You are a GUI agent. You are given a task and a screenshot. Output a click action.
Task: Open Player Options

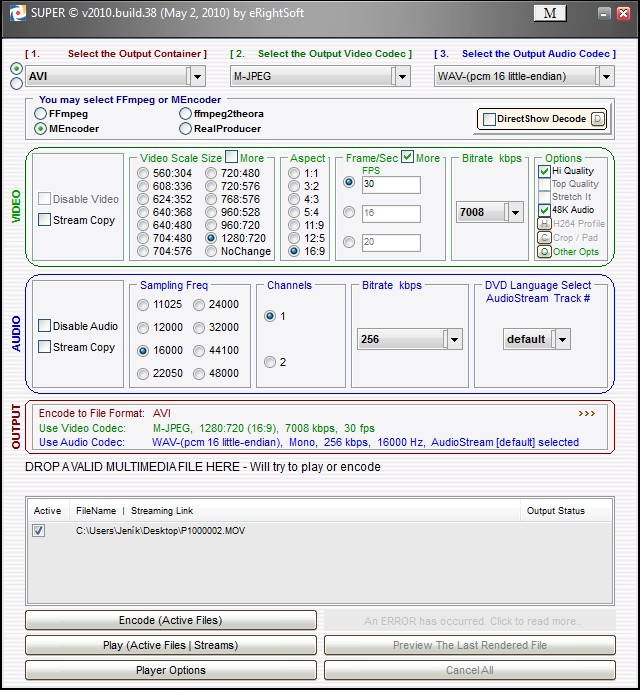pyautogui.click(x=170, y=670)
